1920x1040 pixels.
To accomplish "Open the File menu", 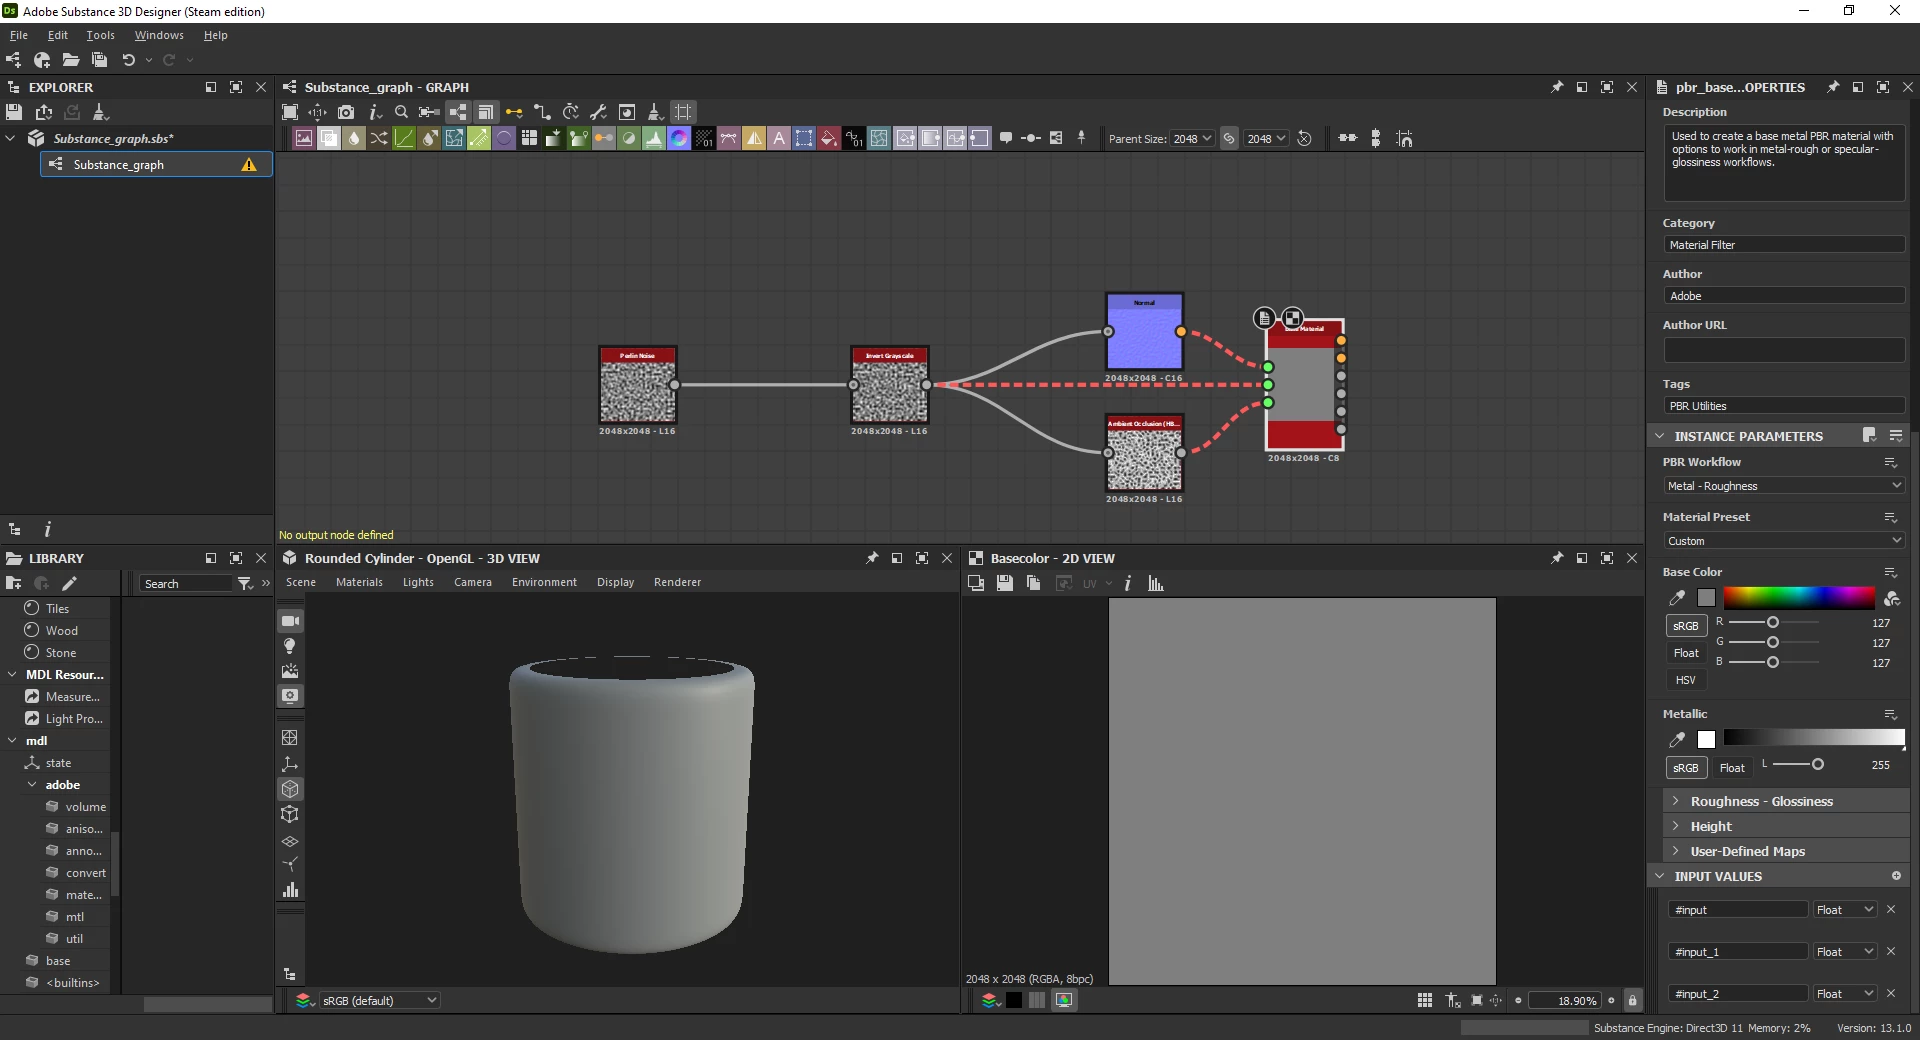I will (x=19, y=35).
